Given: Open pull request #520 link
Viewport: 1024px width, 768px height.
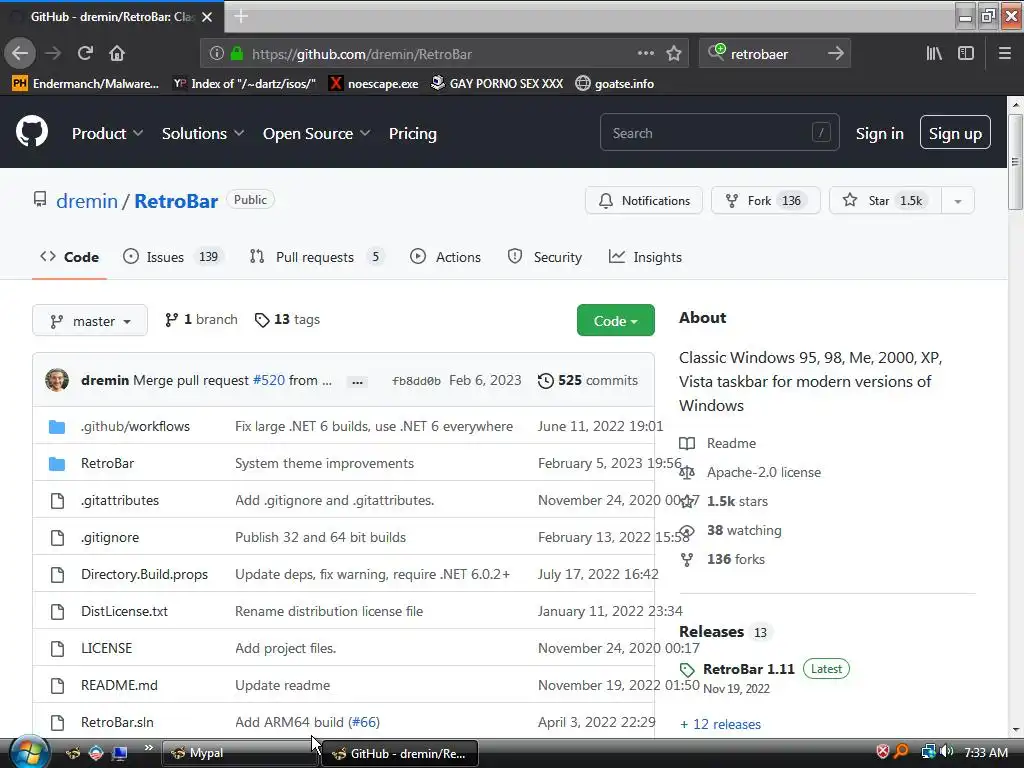Looking at the screenshot, I should tap(268, 381).
